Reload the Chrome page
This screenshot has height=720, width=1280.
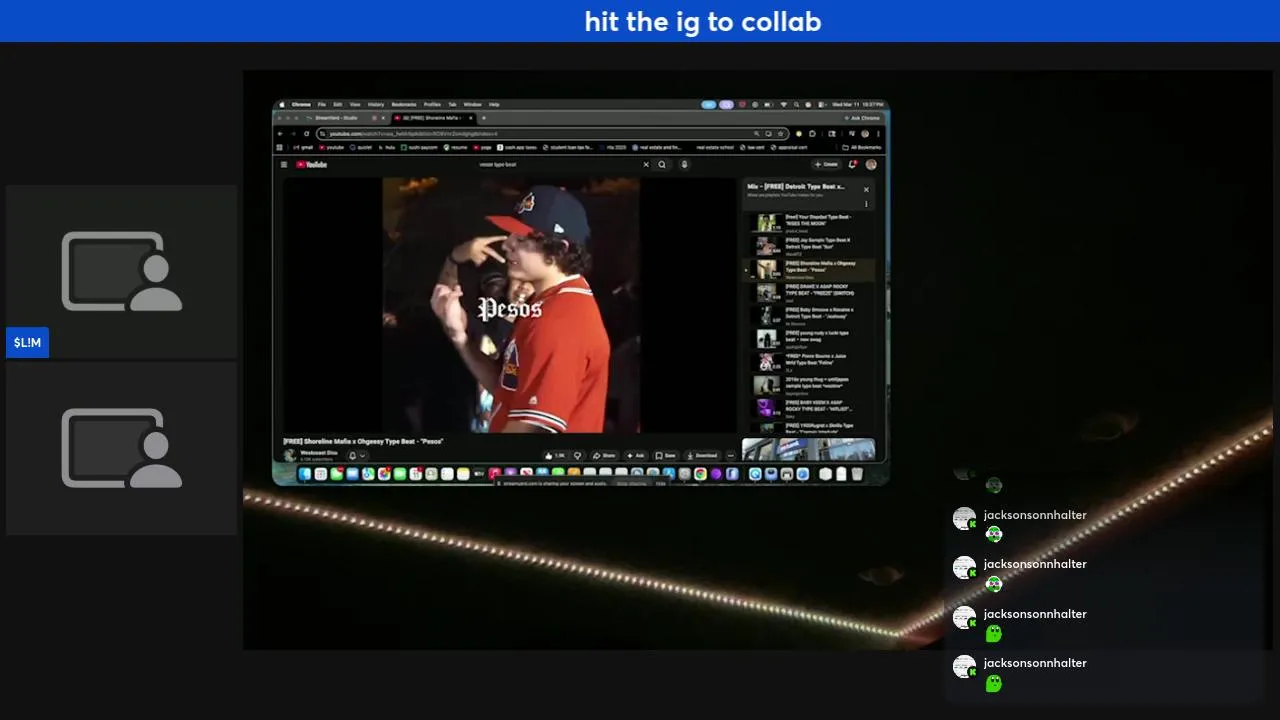click(306, 134)
